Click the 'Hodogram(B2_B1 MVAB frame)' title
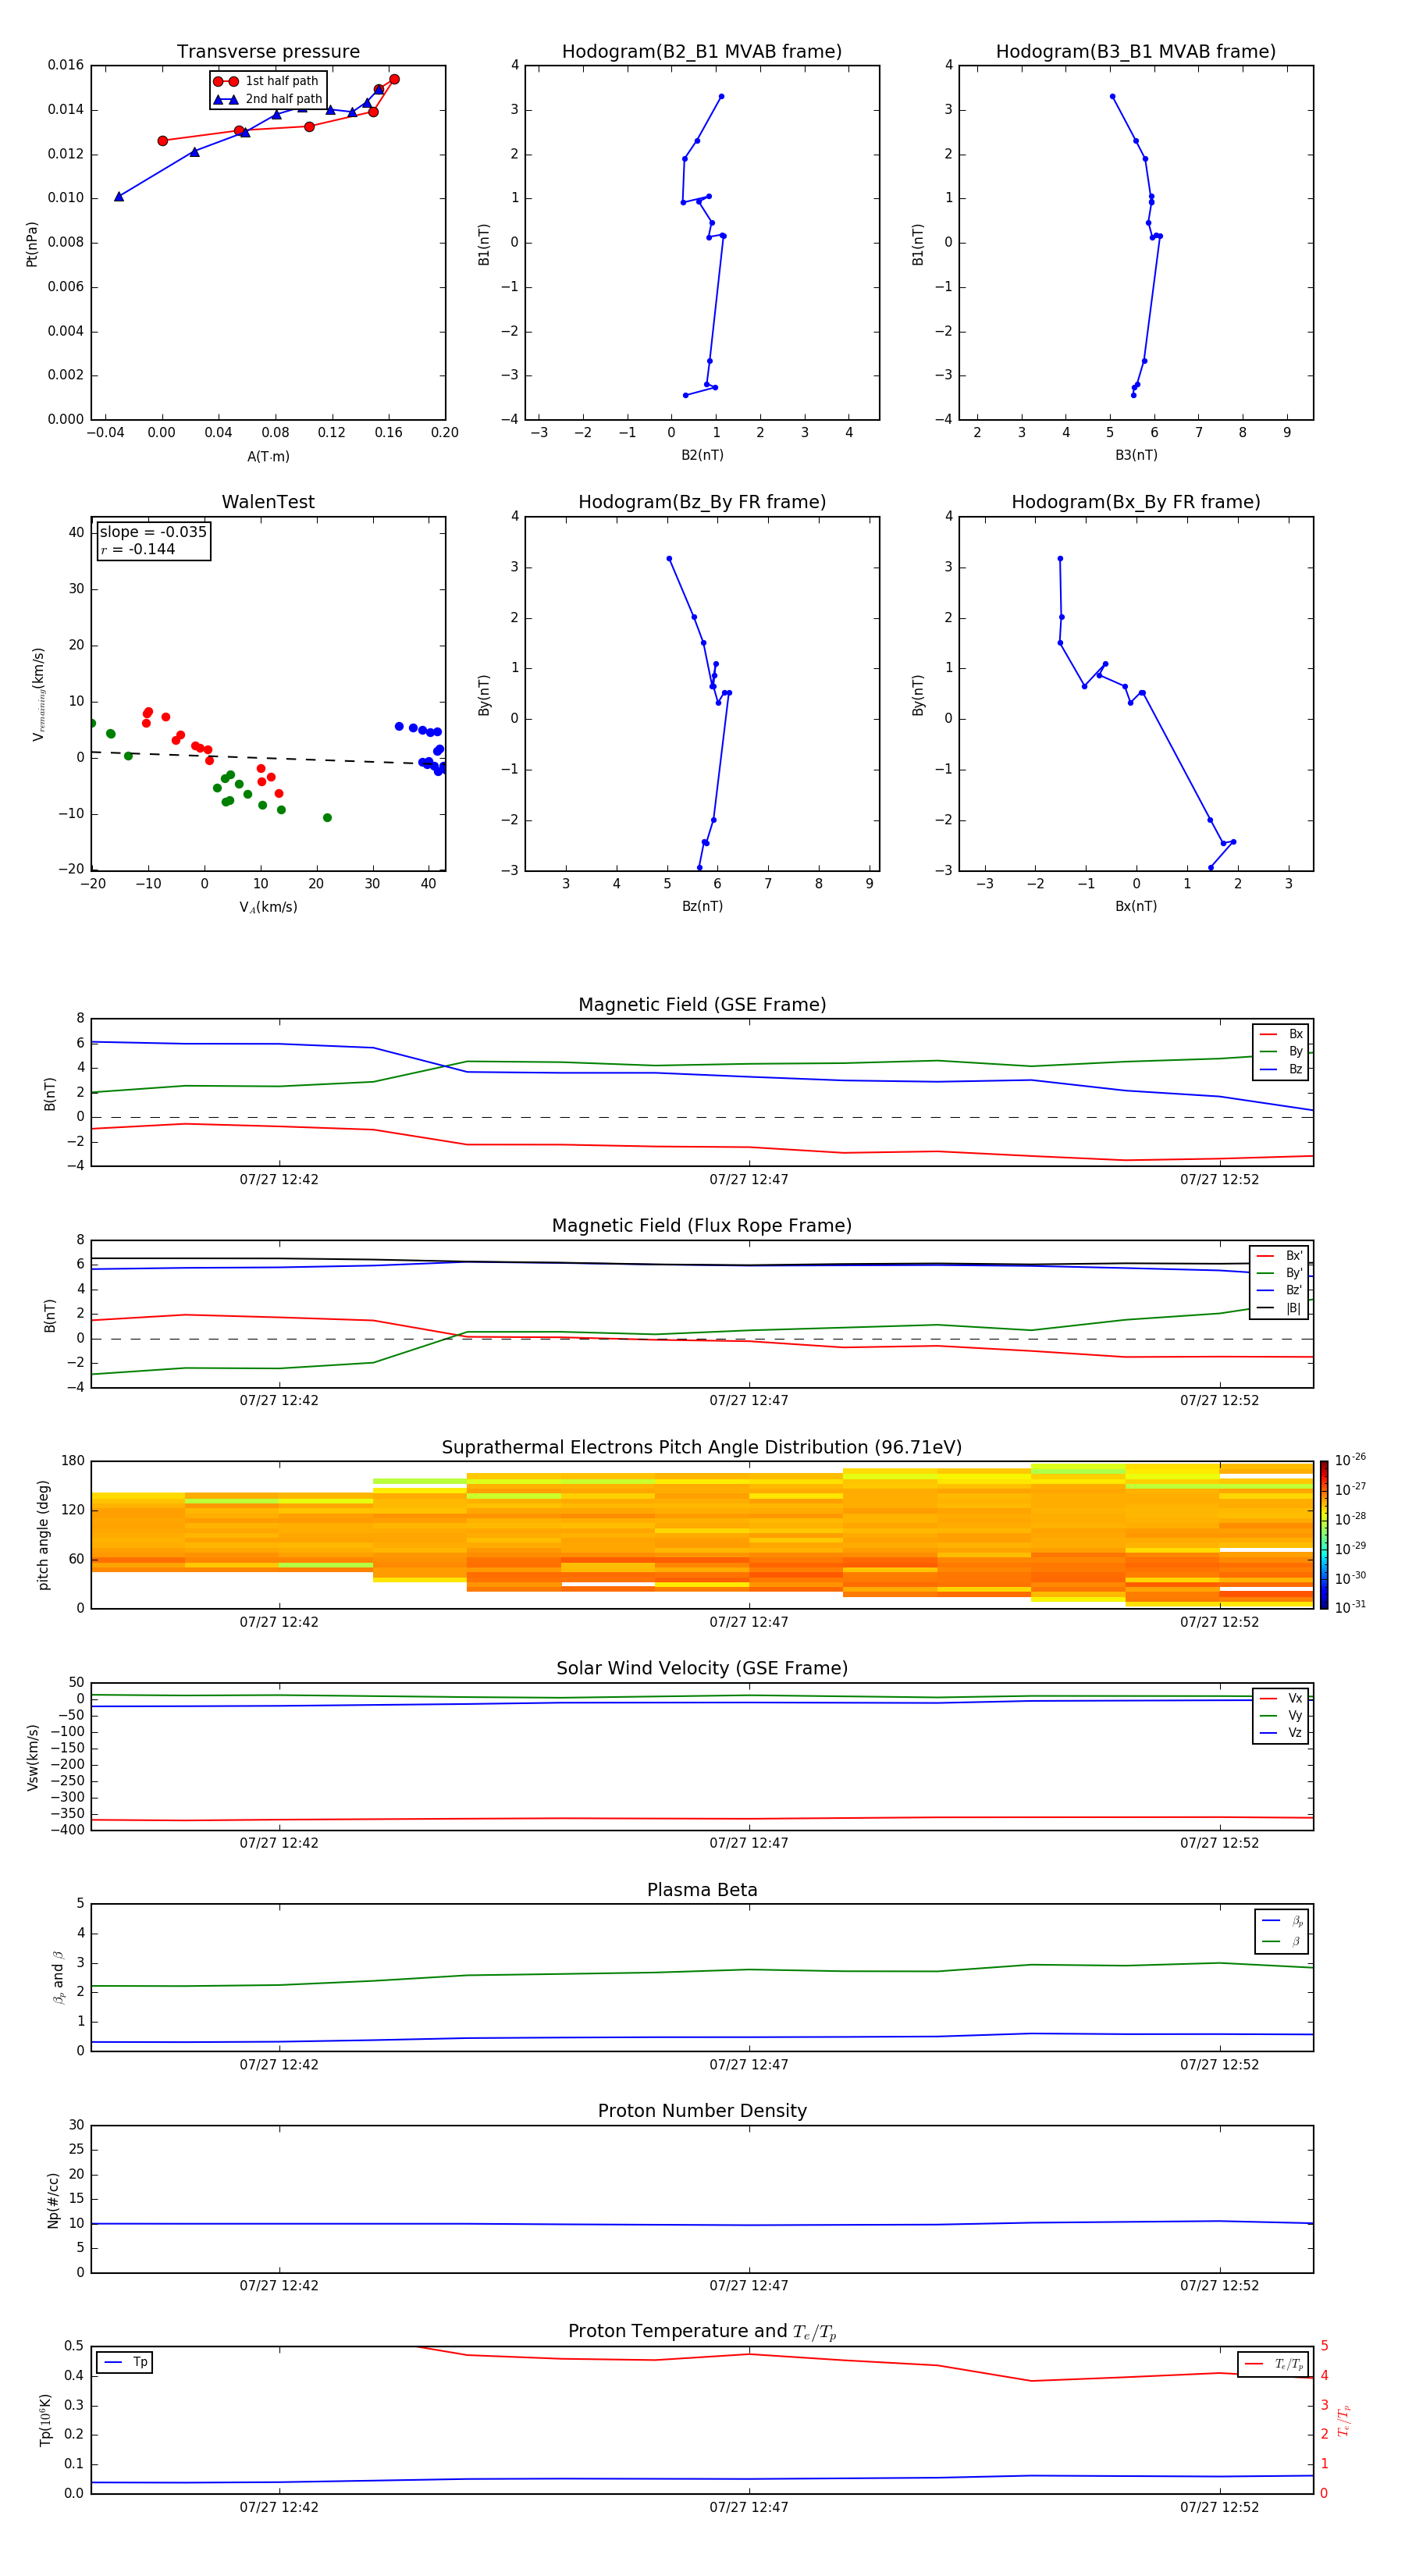 coord(702,51)
